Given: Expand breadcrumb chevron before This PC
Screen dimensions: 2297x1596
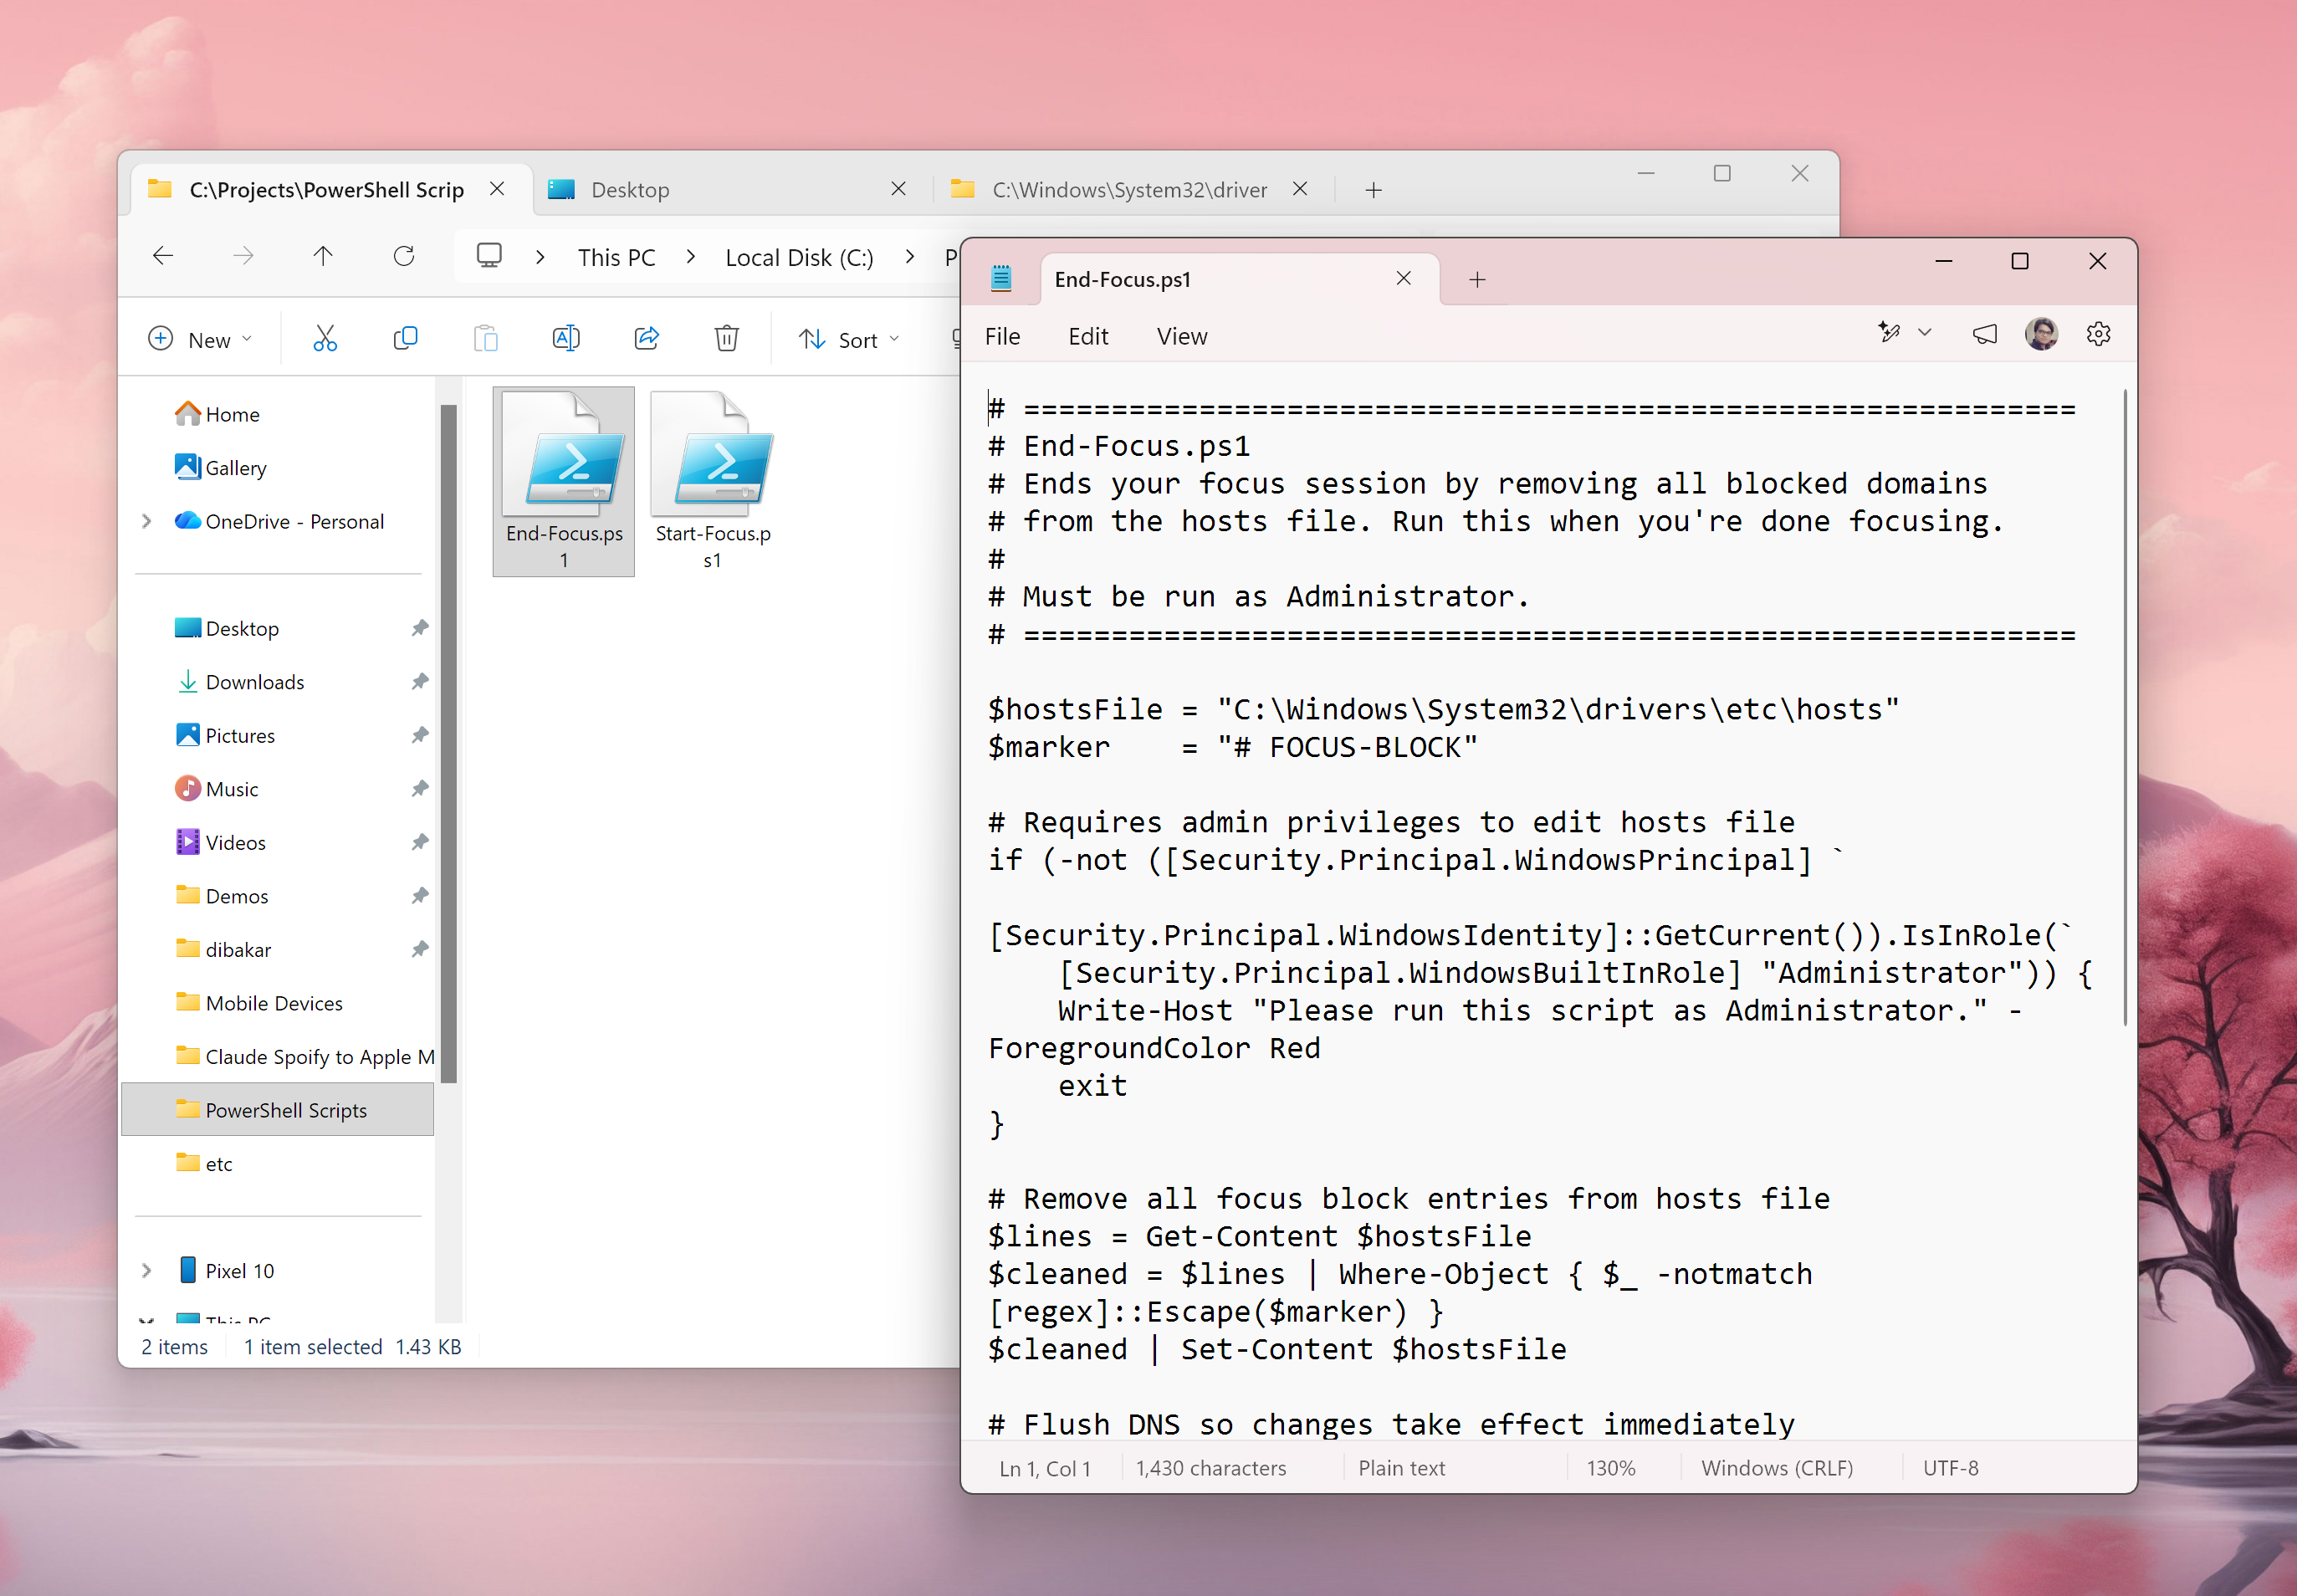Looking at the screenshot, I should [541, 257].
